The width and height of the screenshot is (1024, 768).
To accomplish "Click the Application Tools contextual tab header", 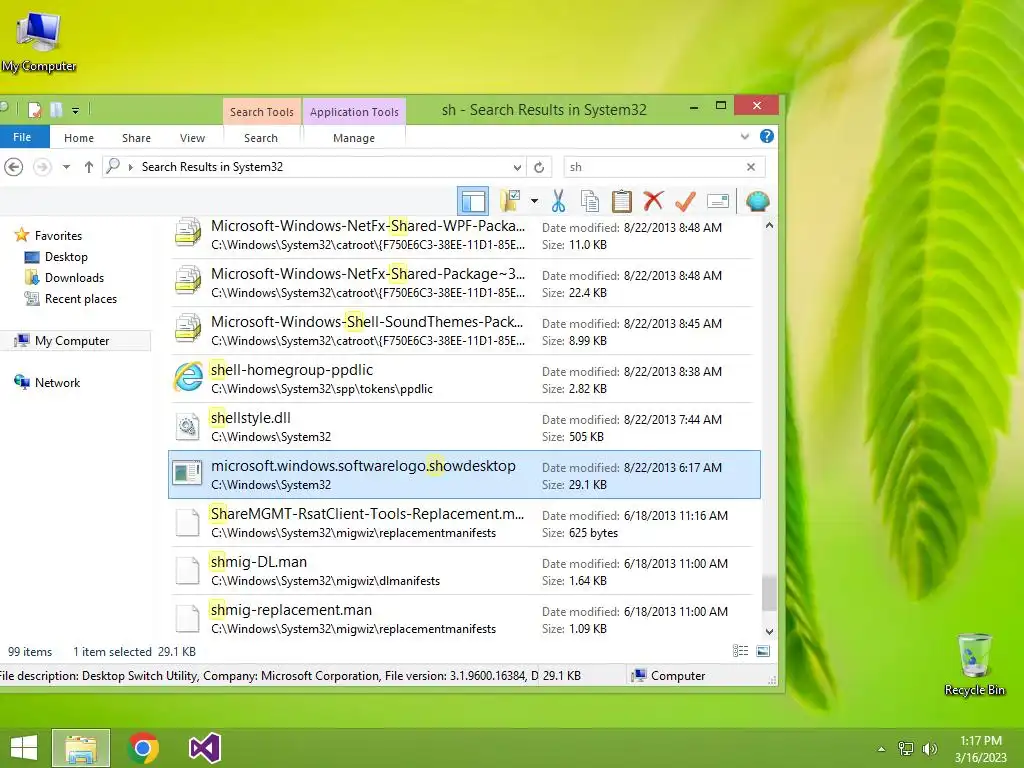I will (x=355, y=112).
